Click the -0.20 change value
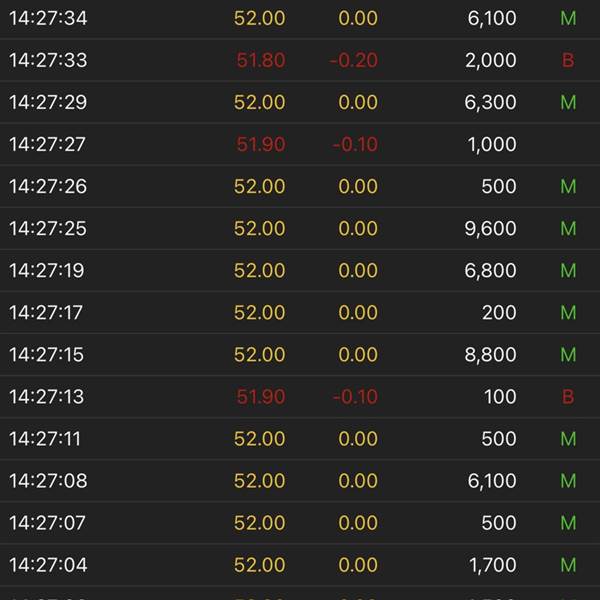The height and width of the screenshot is (600, 600). [354, 60]
